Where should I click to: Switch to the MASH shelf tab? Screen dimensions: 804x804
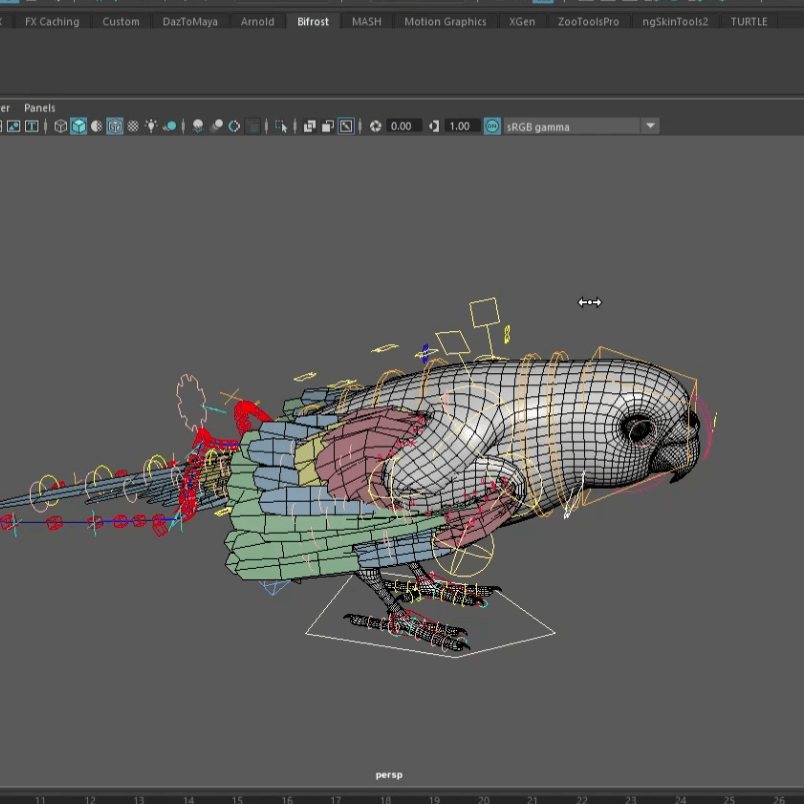click(x=366, y=21)
